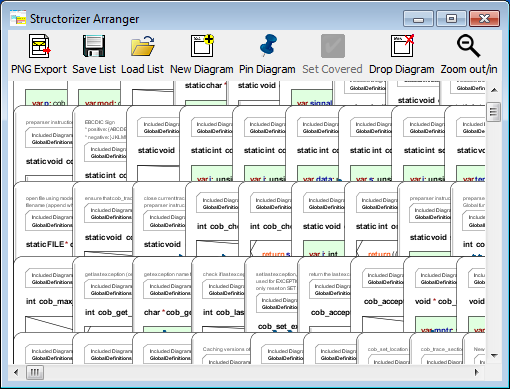
Task: Click "get exception name" comment text
Action: [x=168, y=274]
